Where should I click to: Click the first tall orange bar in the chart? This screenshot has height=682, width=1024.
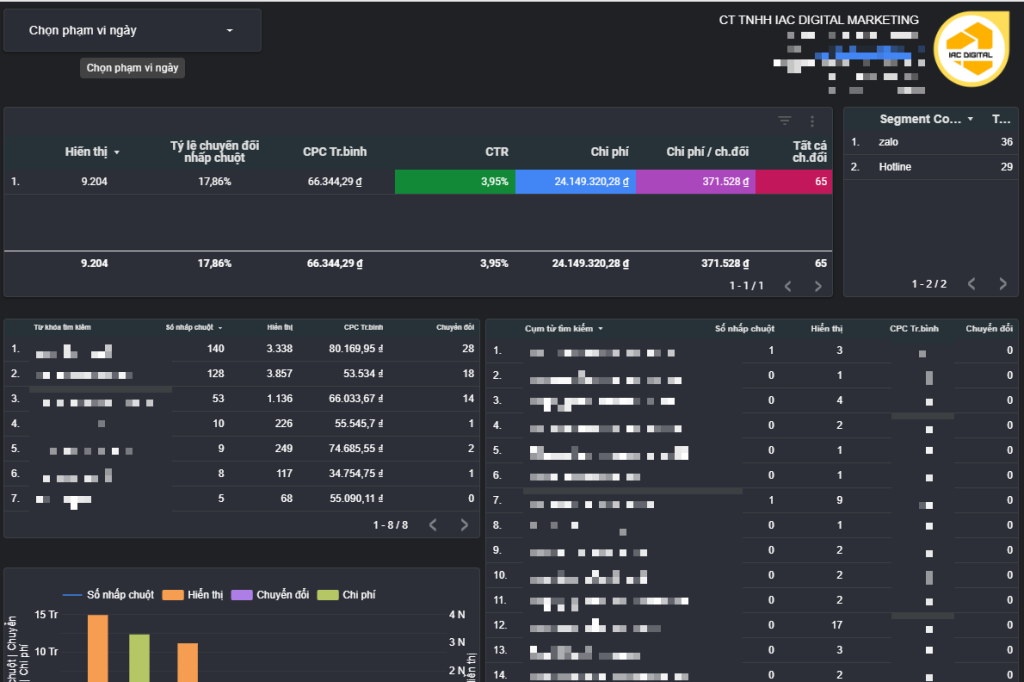(98, 648)
